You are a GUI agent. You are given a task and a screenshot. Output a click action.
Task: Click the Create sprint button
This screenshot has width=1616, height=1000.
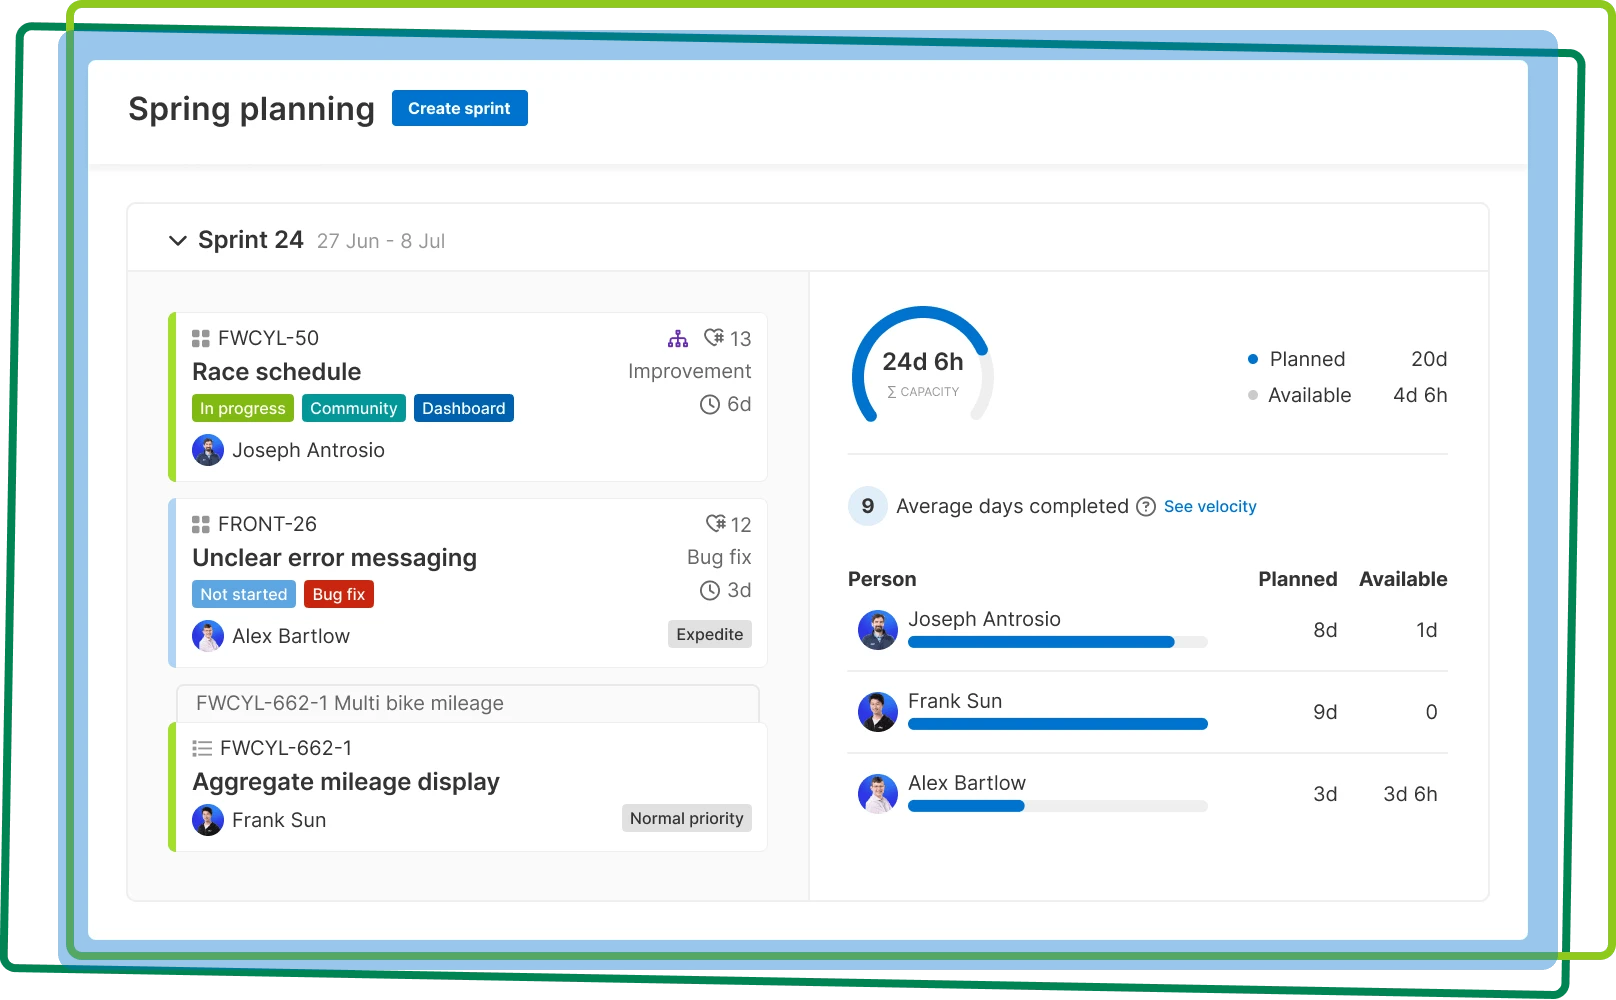coord(459,108)
